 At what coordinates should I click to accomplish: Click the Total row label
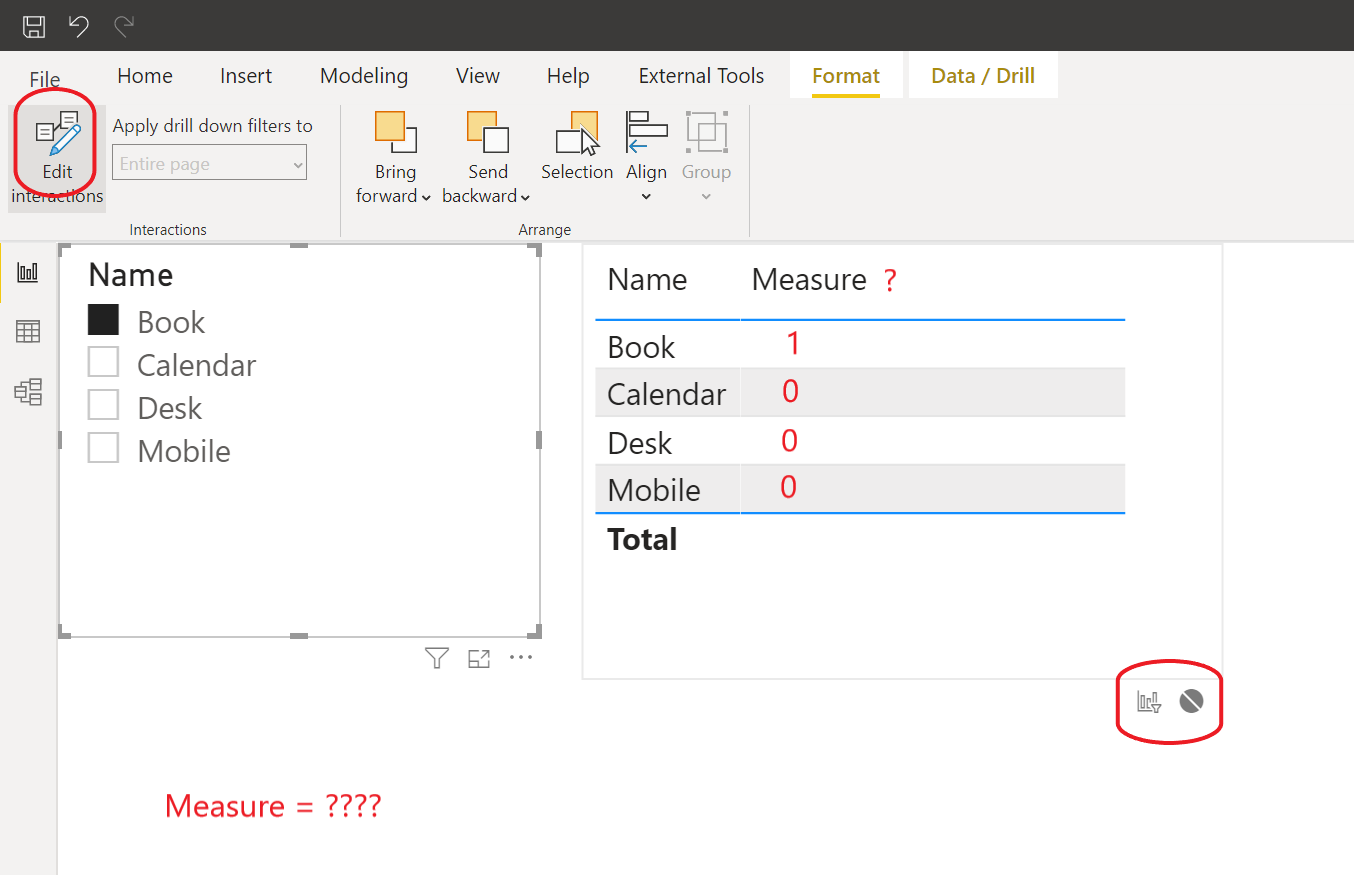pyautogui.click(x=642, y=540)
